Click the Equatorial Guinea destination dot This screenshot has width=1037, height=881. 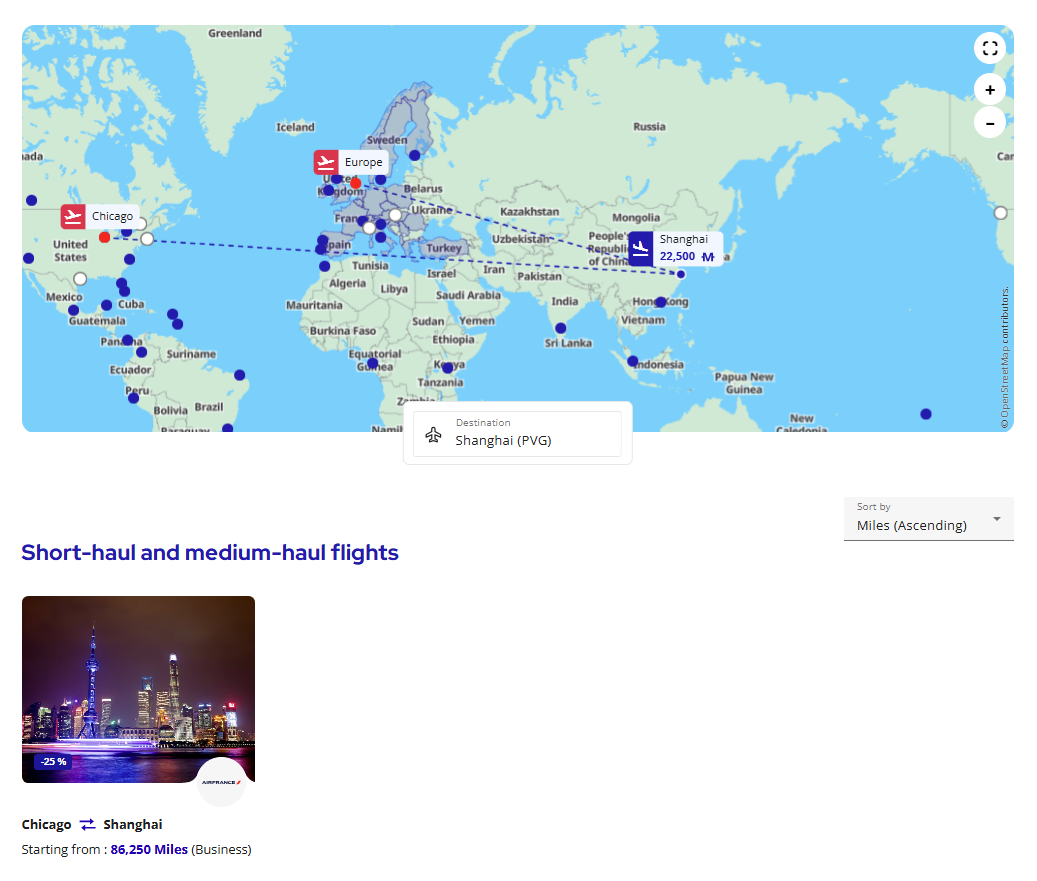point(372,363)
